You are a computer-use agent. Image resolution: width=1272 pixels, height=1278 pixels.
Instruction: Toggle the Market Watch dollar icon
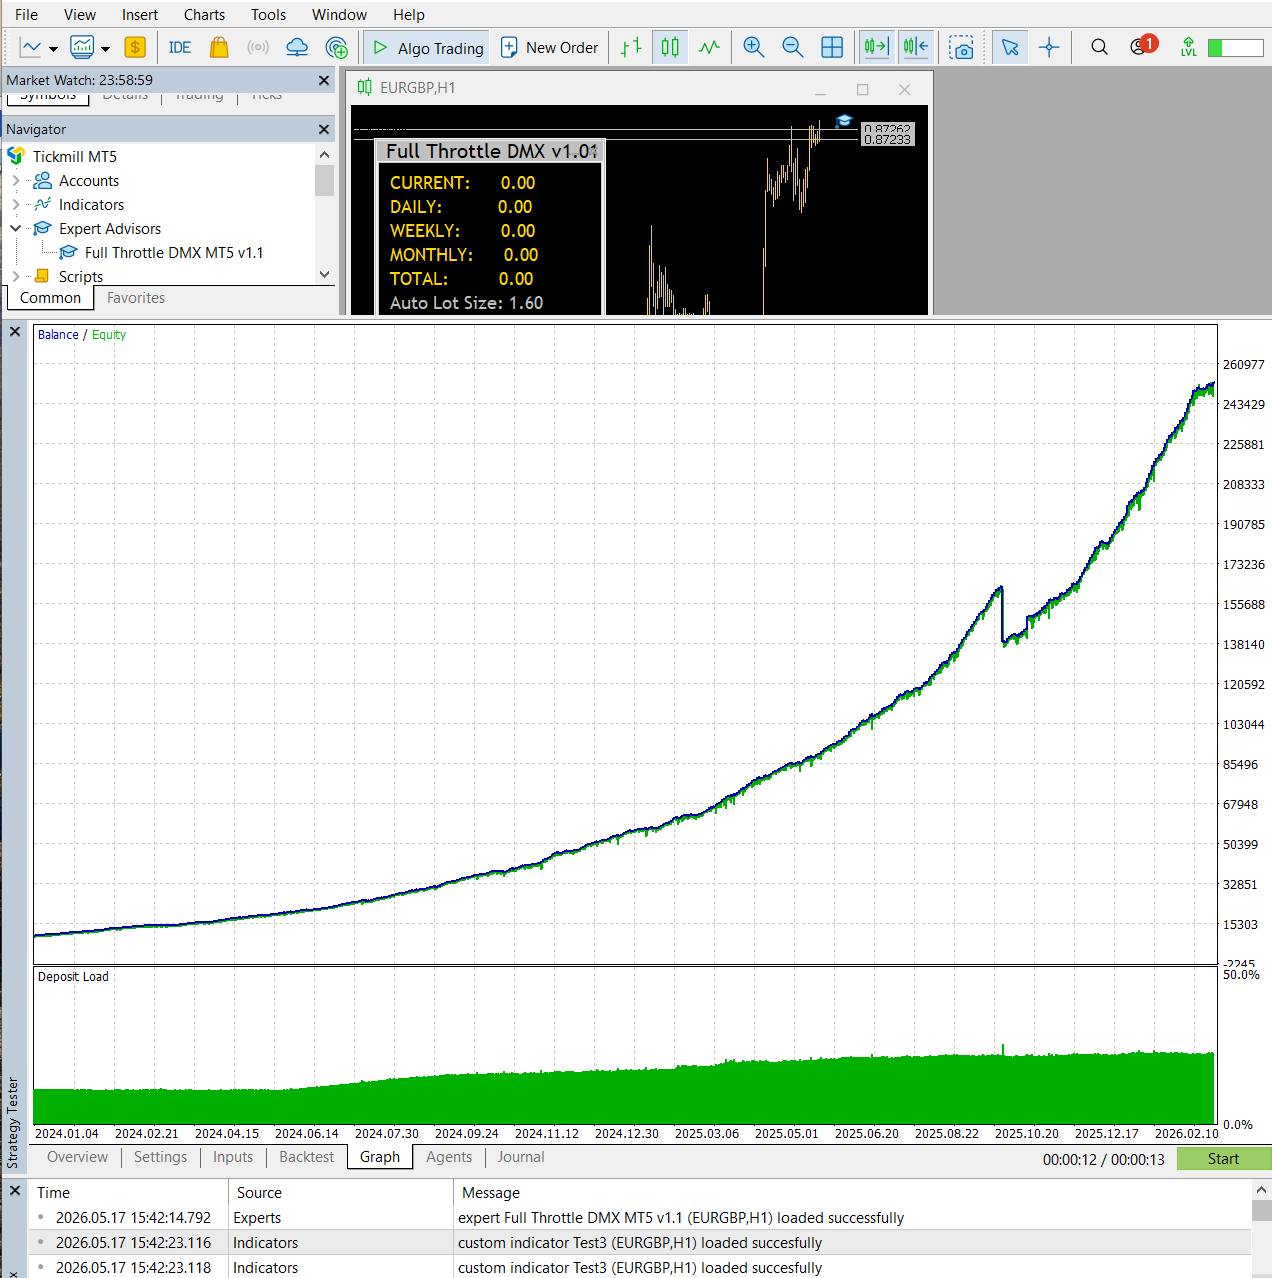135,47
